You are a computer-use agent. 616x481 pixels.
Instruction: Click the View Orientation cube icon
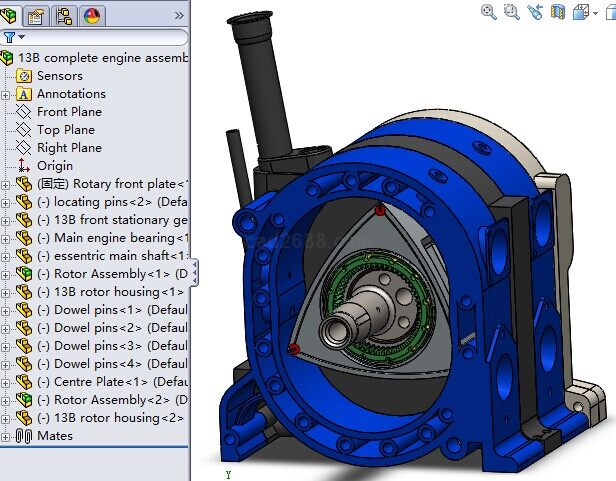[582, 12]
